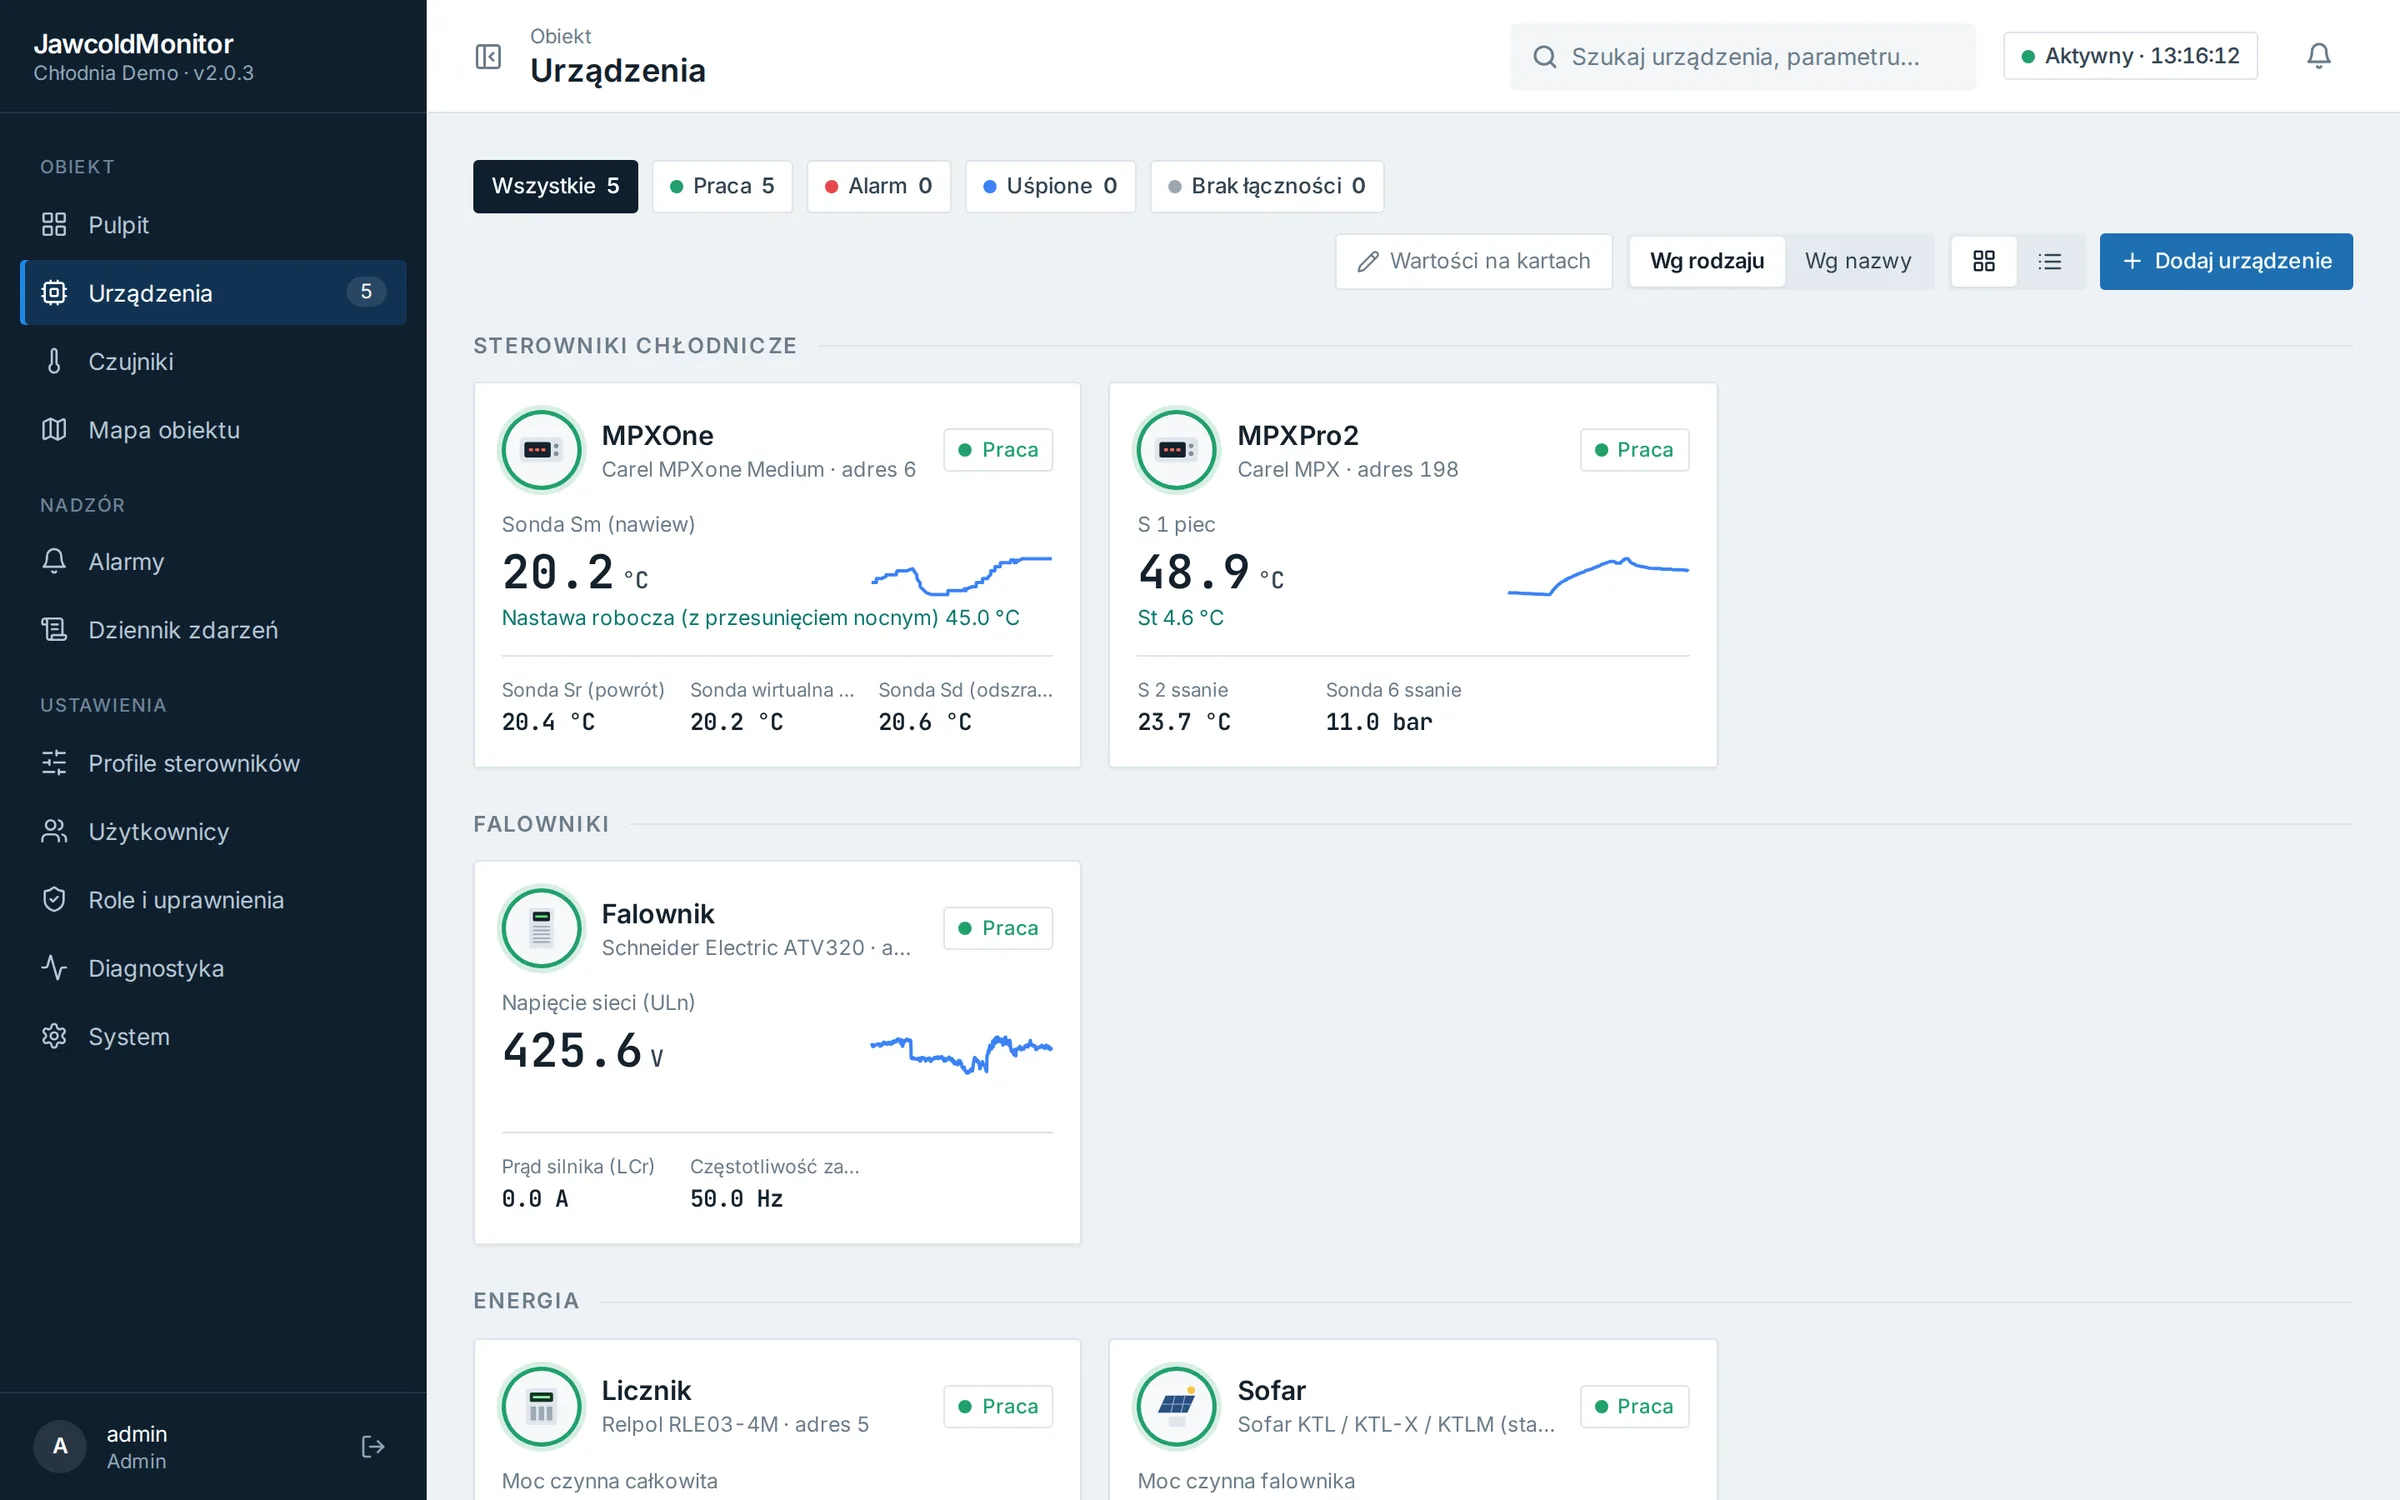
Task: Click the 425.6 V voltage value
Action: [582, 1052]
